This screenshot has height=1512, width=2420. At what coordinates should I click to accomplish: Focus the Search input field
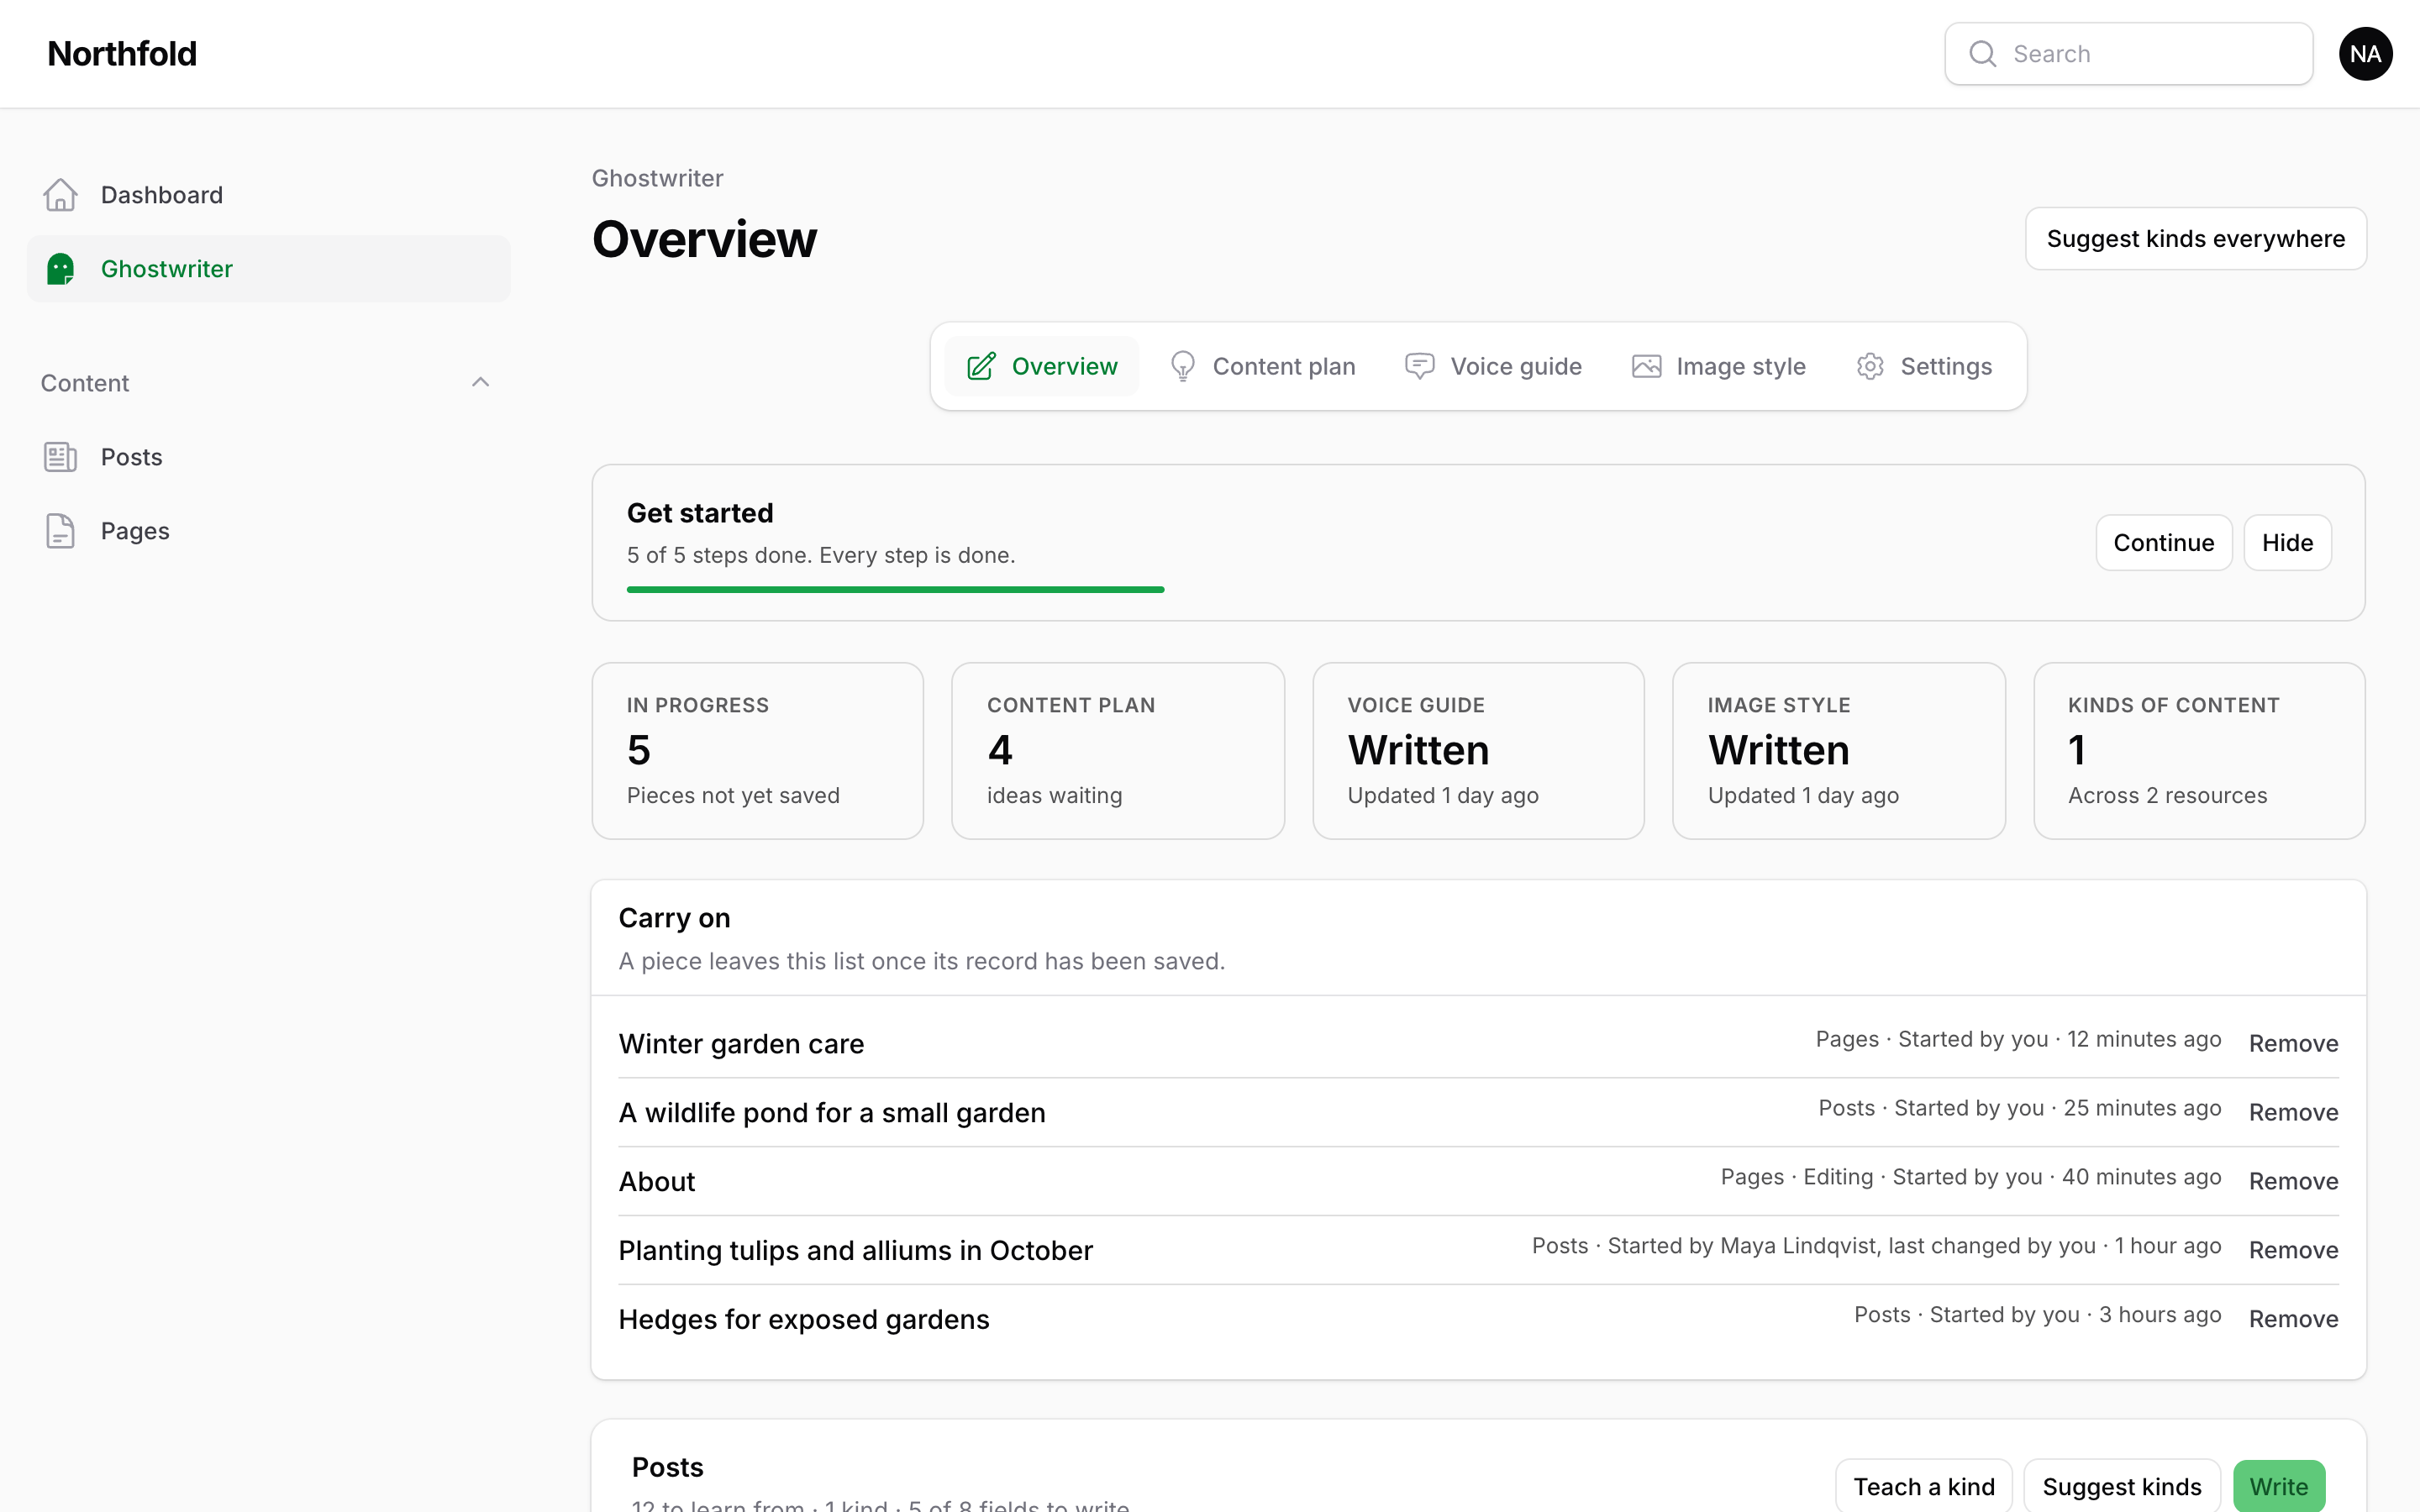click(2128, 54)
